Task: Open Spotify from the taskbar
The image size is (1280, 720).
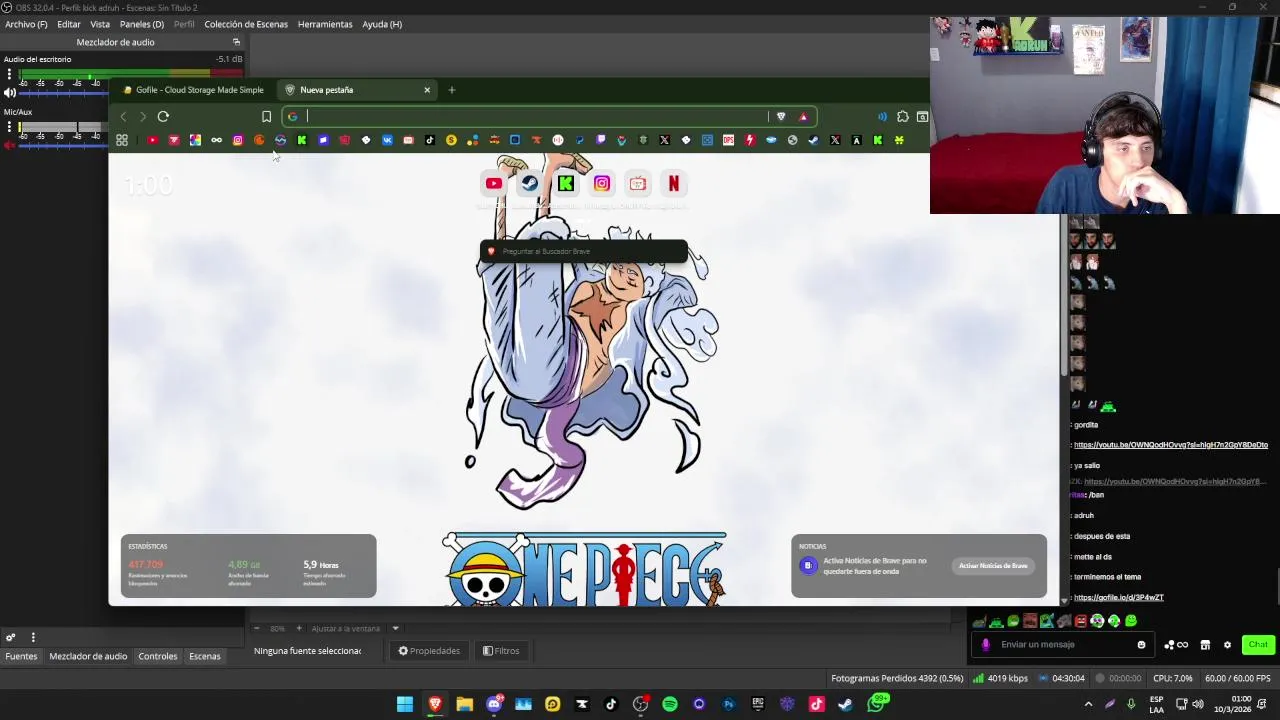Action: click(670, 704)
